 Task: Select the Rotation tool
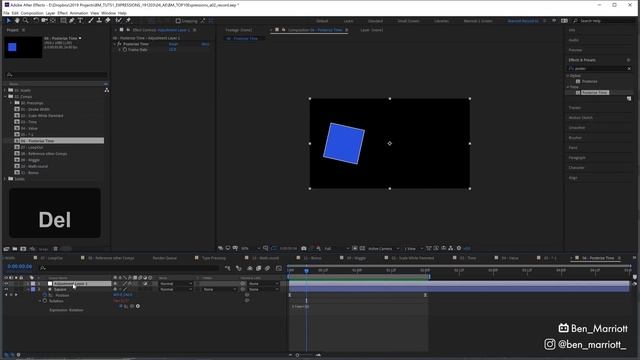[36, 20]
